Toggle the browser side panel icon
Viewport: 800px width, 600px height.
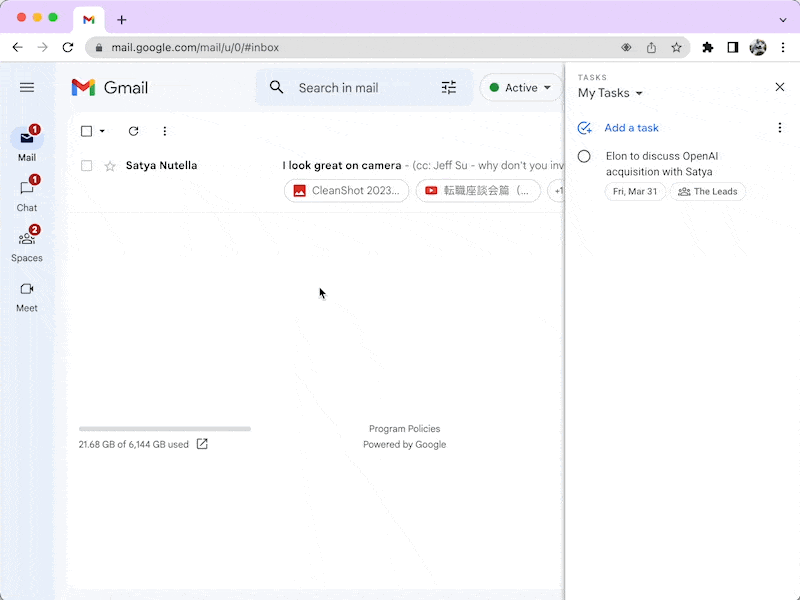[733, 47]
